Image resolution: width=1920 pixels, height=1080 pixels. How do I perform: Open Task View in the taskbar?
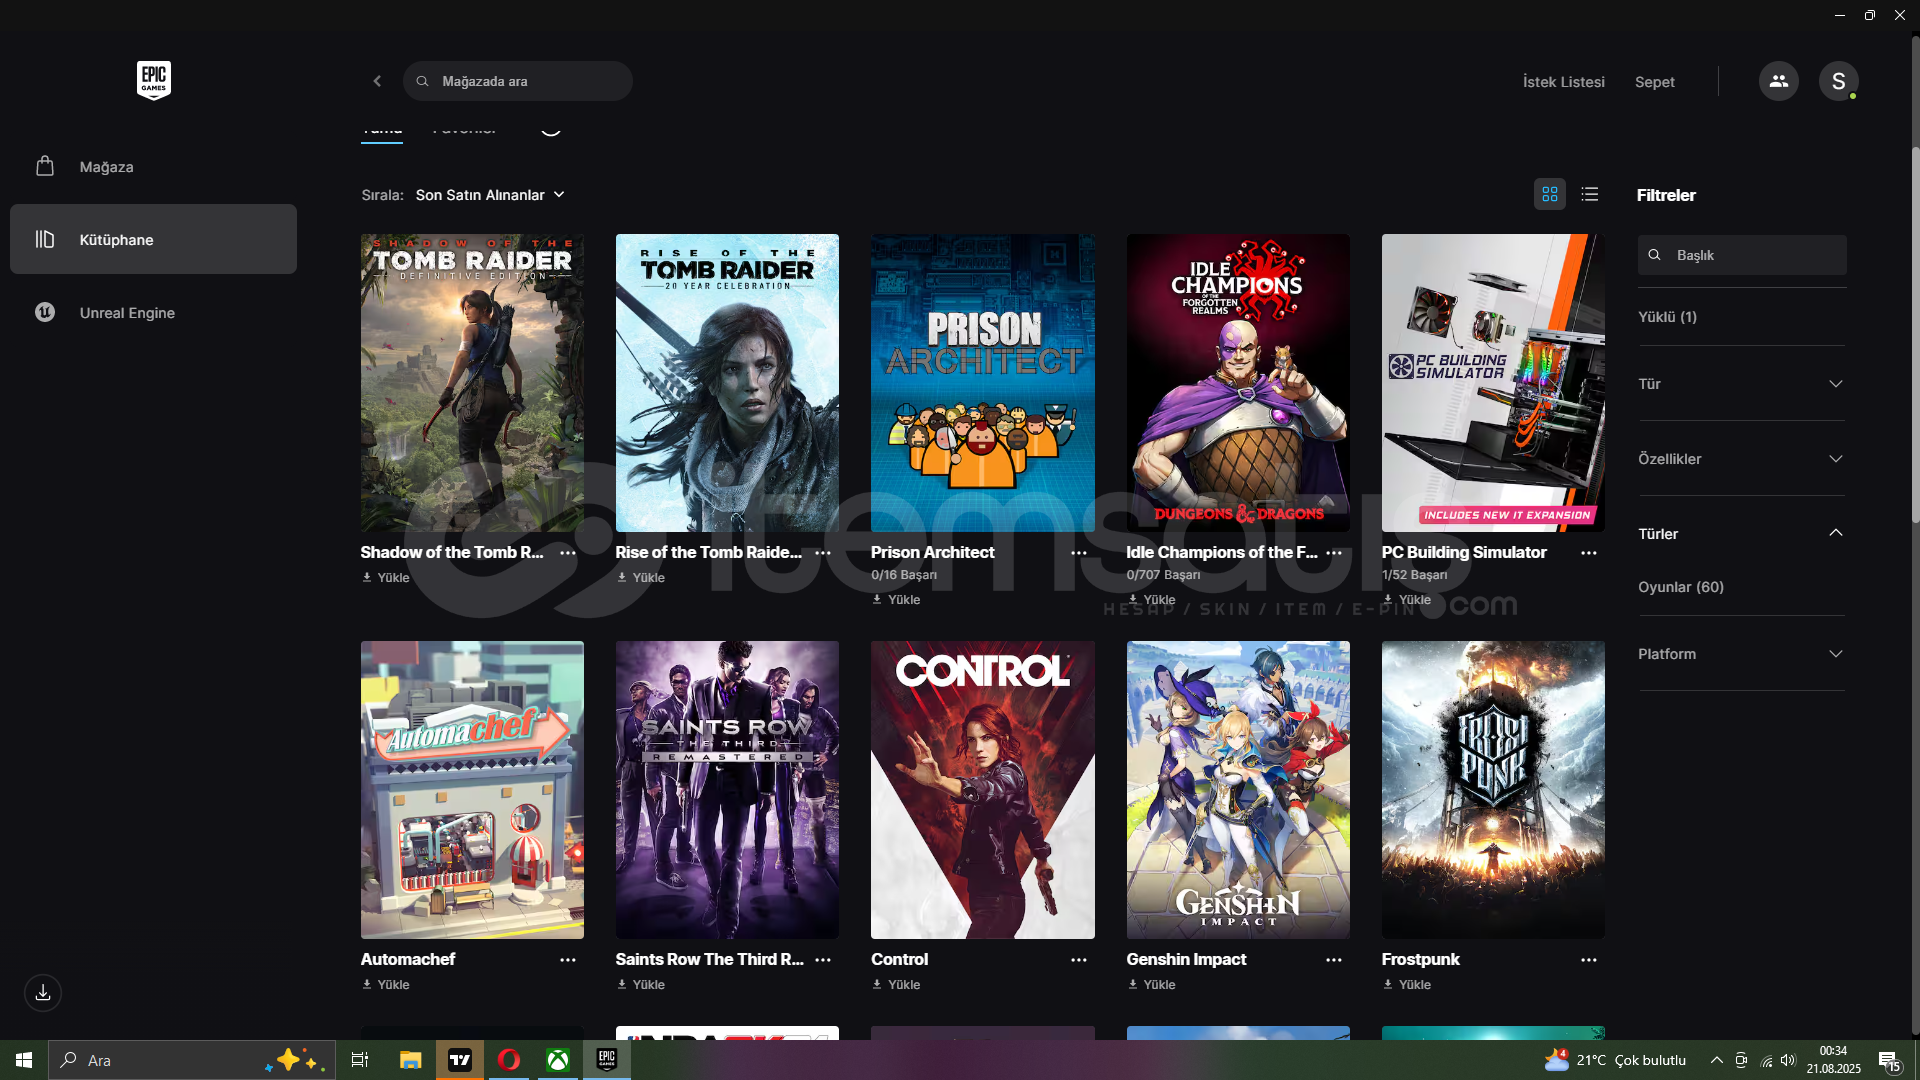coord(360,1060)
